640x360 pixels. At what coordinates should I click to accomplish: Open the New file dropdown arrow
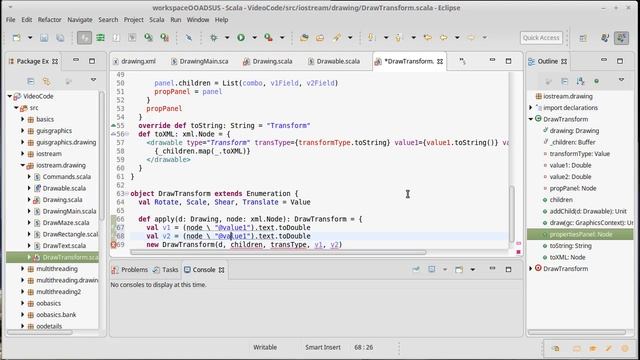tap(30, 38)
